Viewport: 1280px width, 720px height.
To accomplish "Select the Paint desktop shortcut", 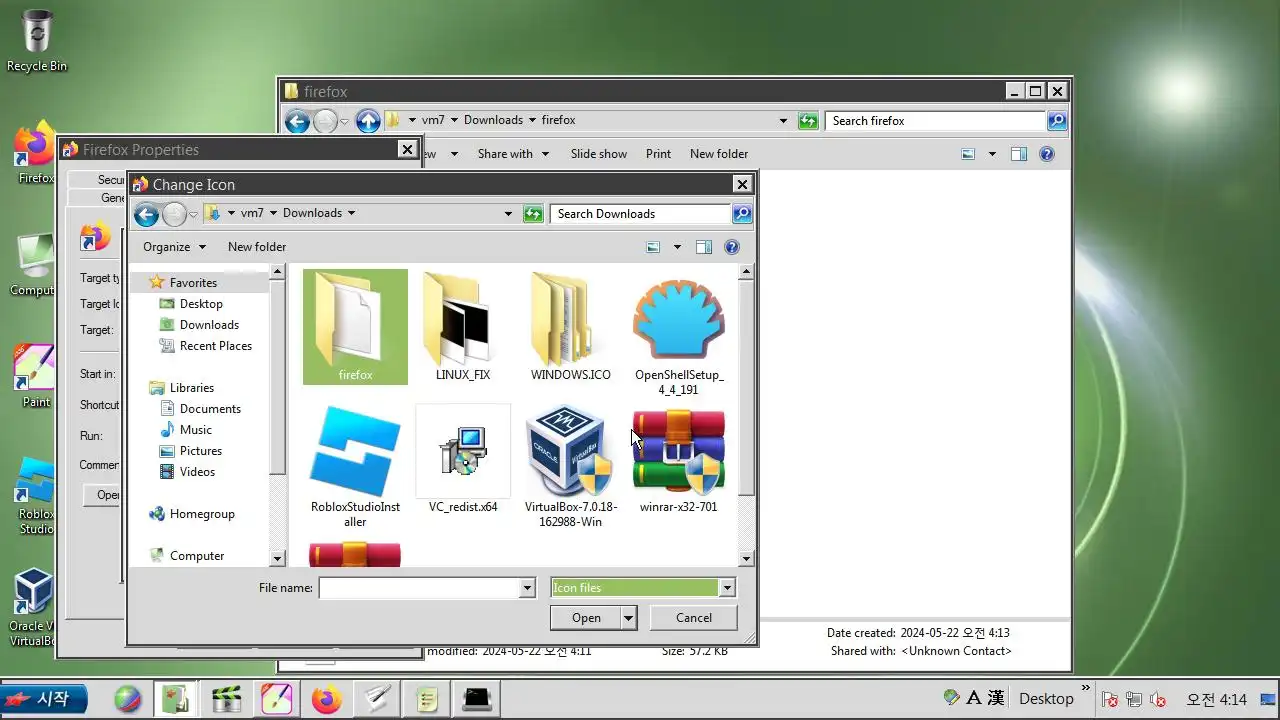I will pyautogui.click(x=36, y=376).
